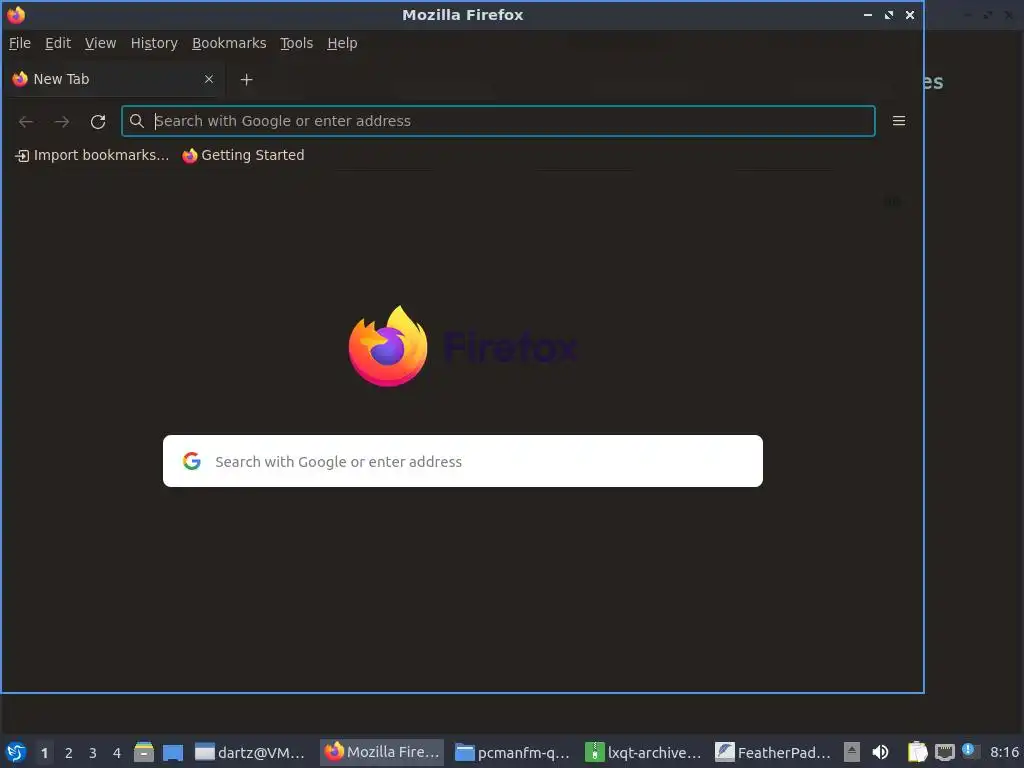1024x768 pixels.
Task: Switch to desktop 1
Action: tap(44, 753)
